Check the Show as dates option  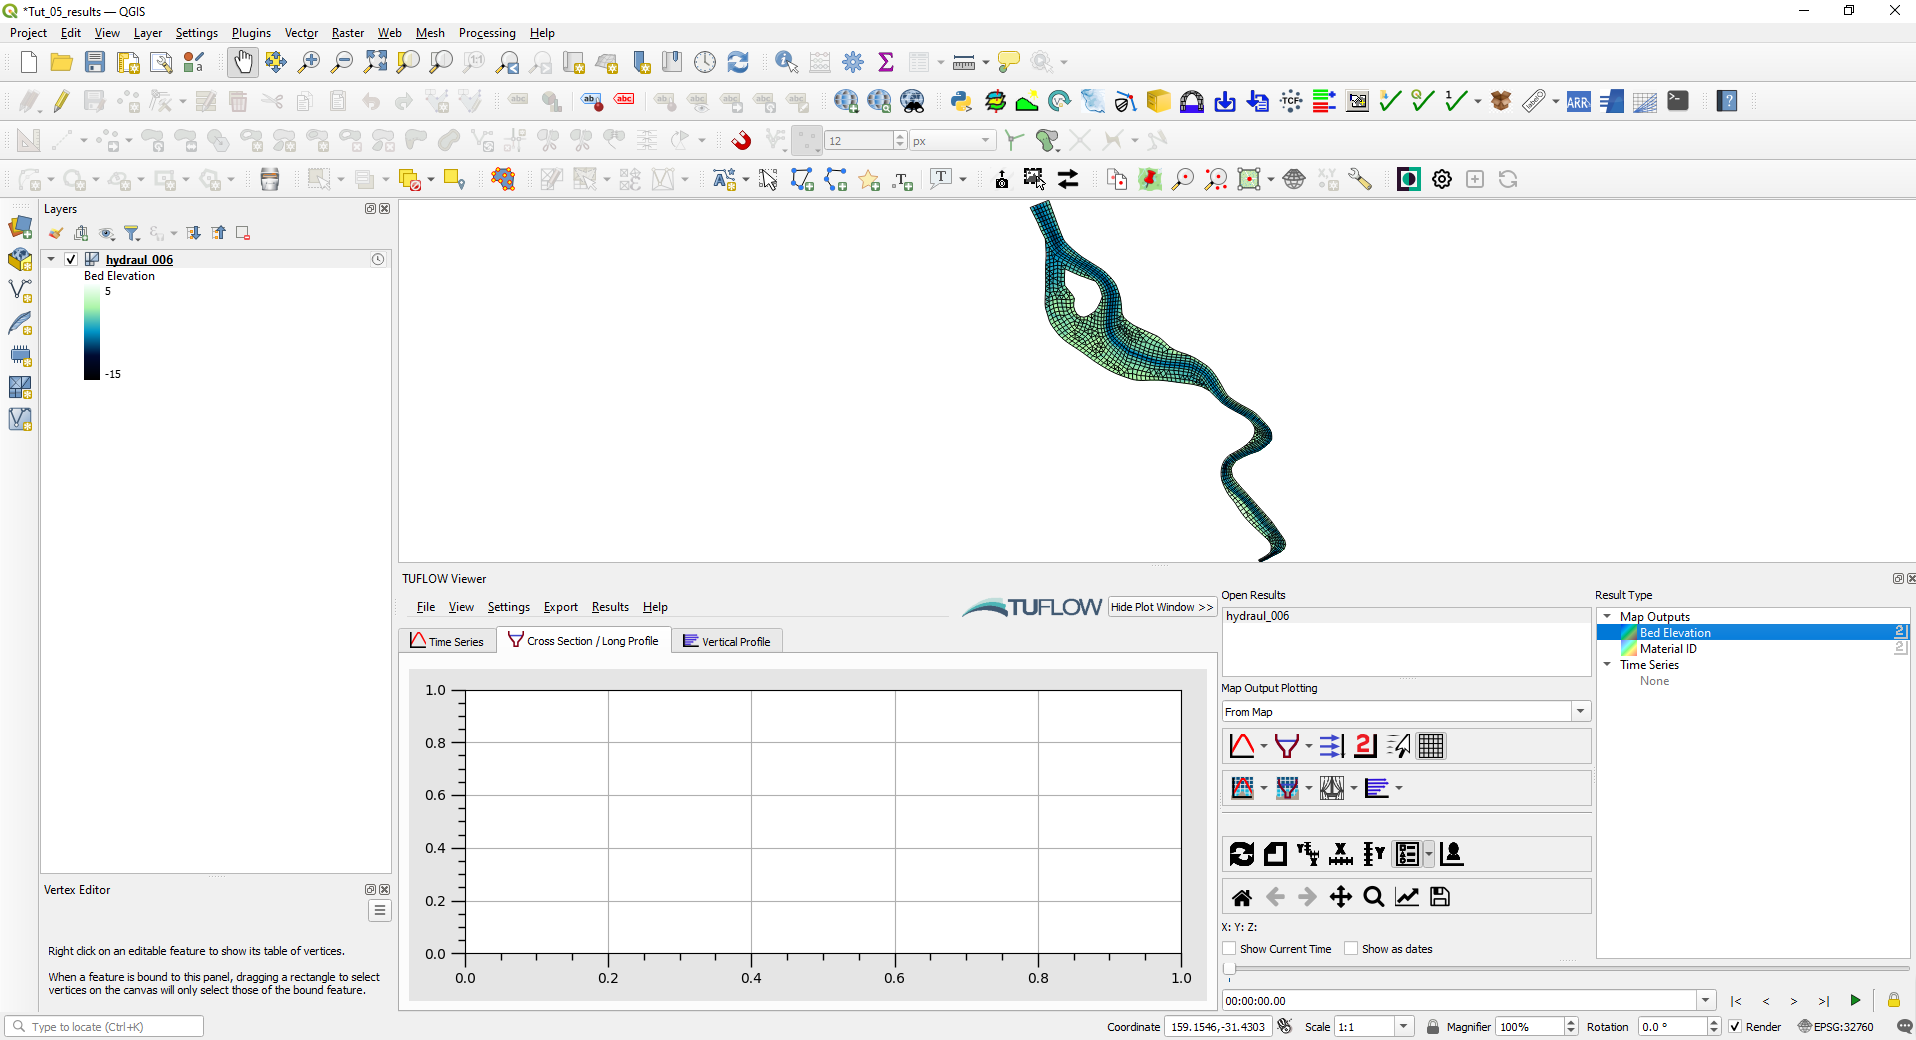point(1351,948)
